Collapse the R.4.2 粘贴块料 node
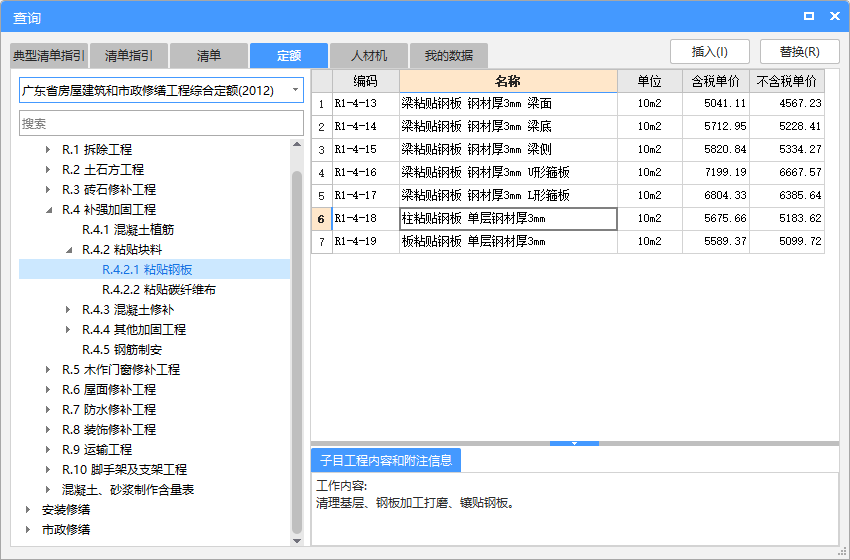Viewport: 850px width, 560px height. tap(69, 250)
